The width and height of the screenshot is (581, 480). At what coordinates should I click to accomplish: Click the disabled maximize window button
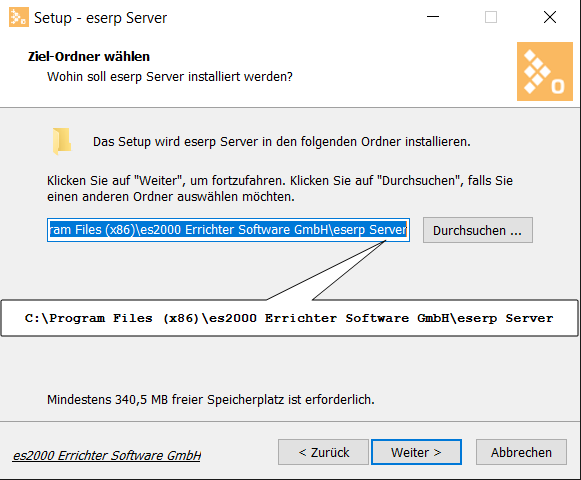coord(491,17)
